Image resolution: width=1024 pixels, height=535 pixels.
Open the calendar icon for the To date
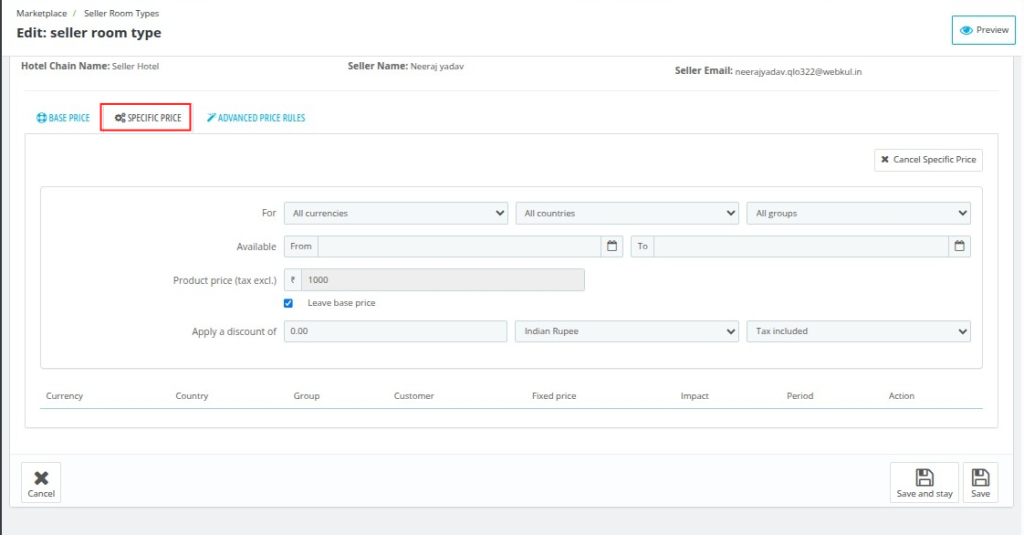(959, 246)
